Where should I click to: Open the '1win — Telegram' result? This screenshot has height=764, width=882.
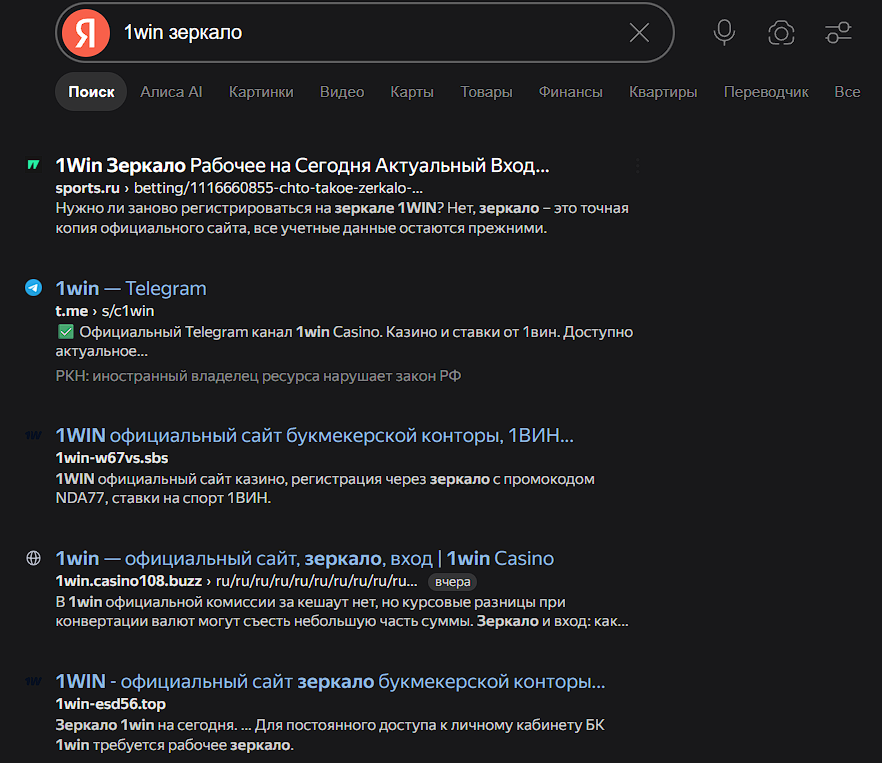tap(131, 288)
